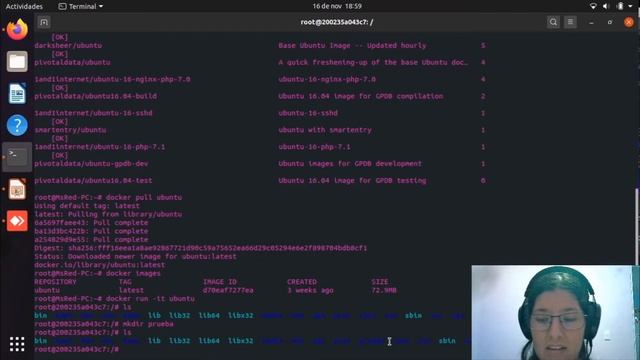Click 'Using default tag: latest' line
The width and height of the screenshot is (640, 360).
click(87, 206)
